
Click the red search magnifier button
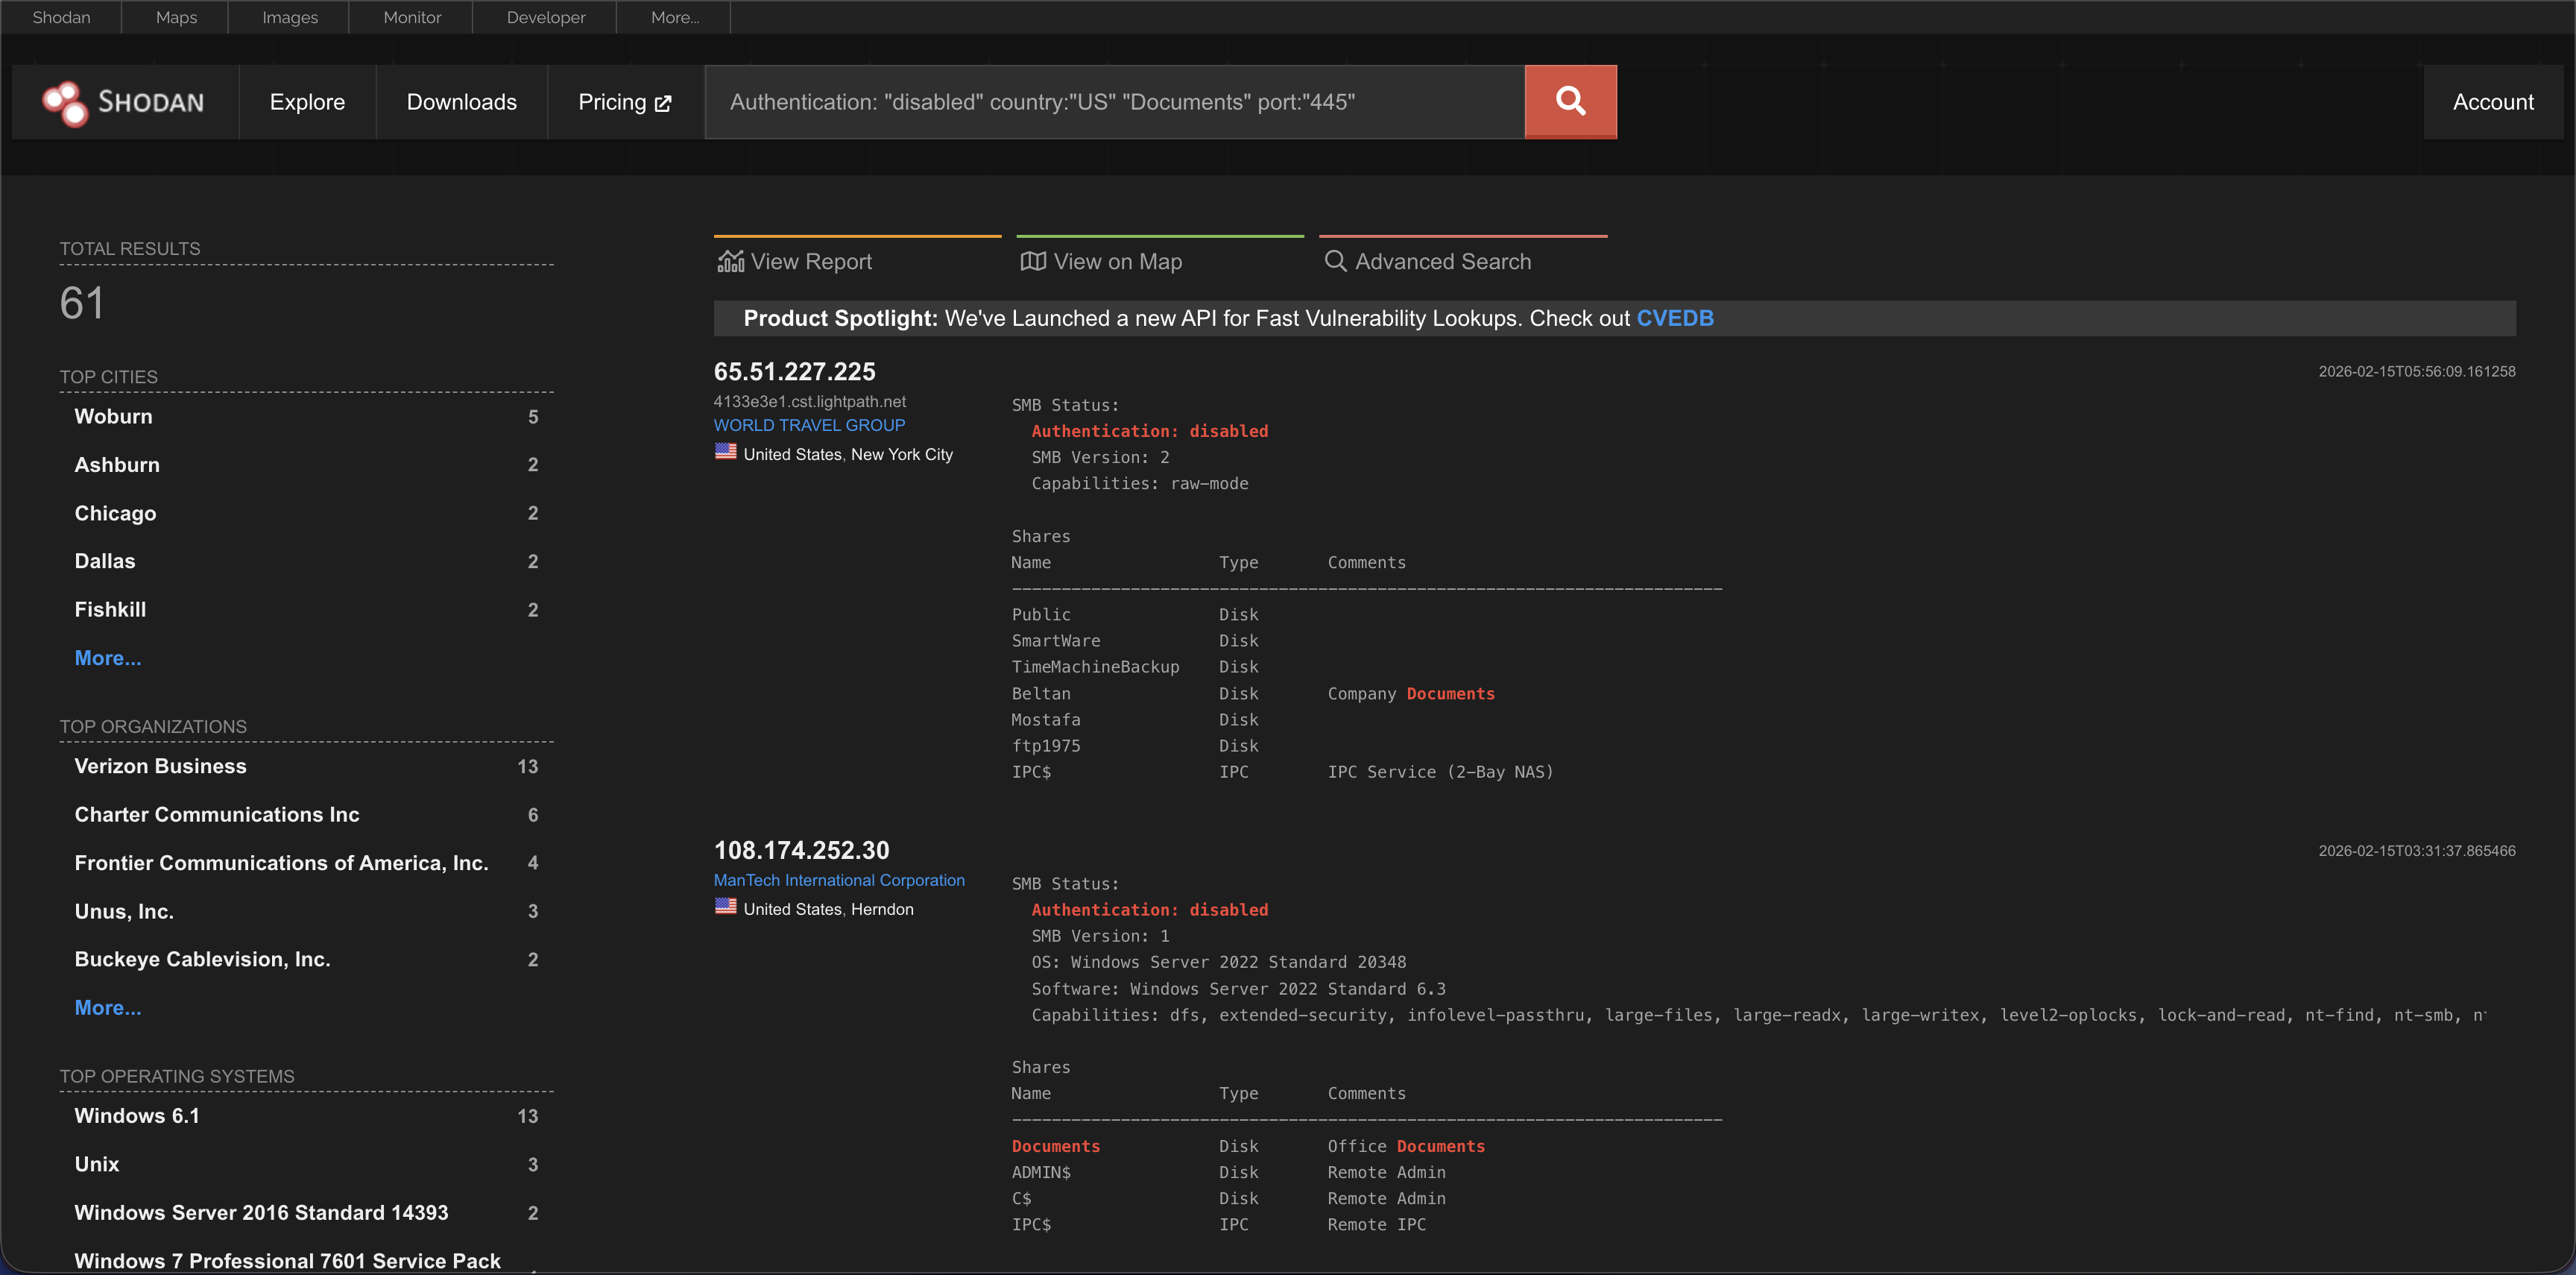[1570, 102]
